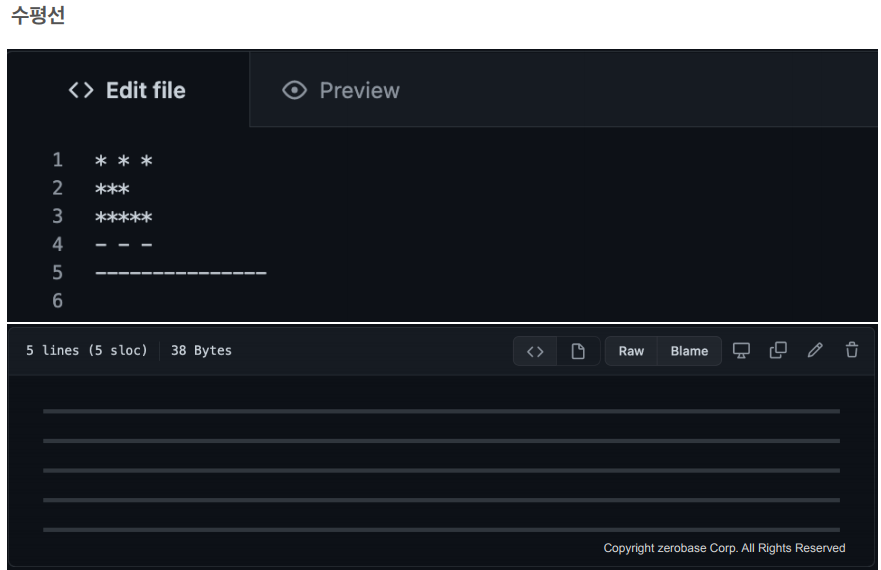The image size is (881, 570).
Task: Copy raw contents icon
Action: point(778,350)
